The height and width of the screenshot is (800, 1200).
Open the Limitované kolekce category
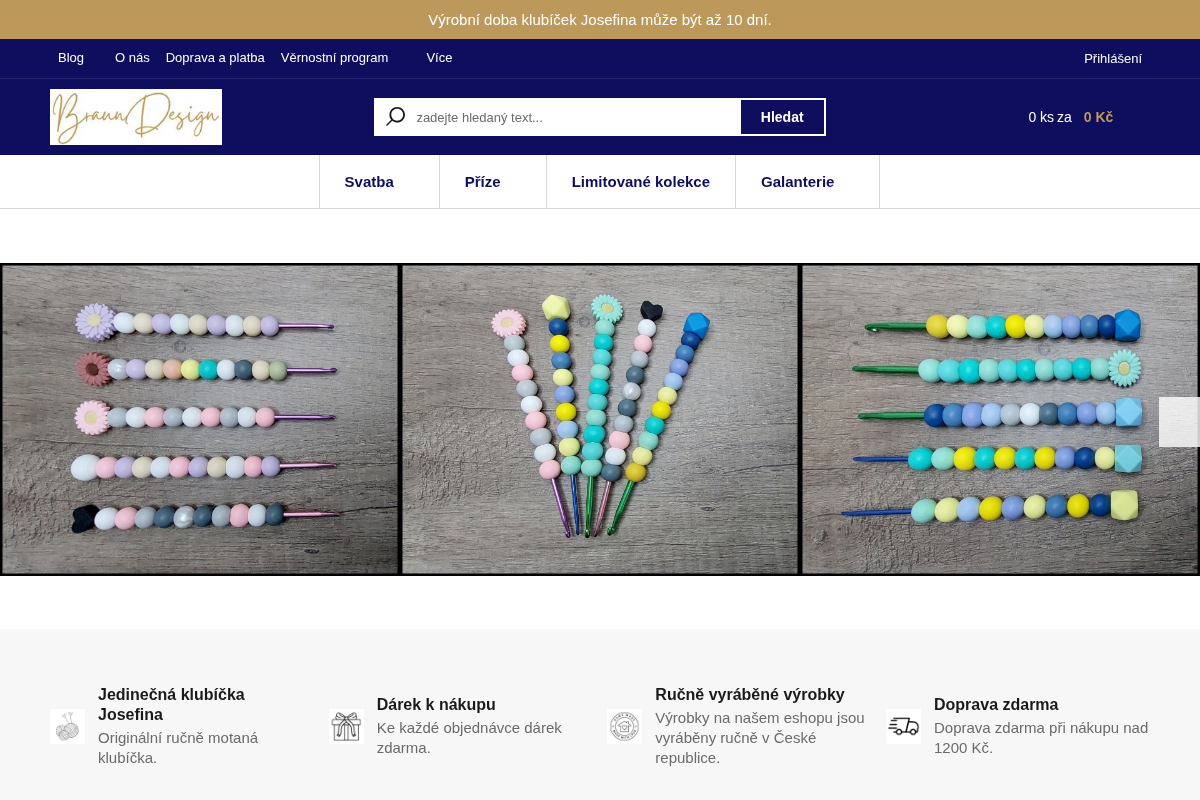pyautogui.click(x=641, y=182)
